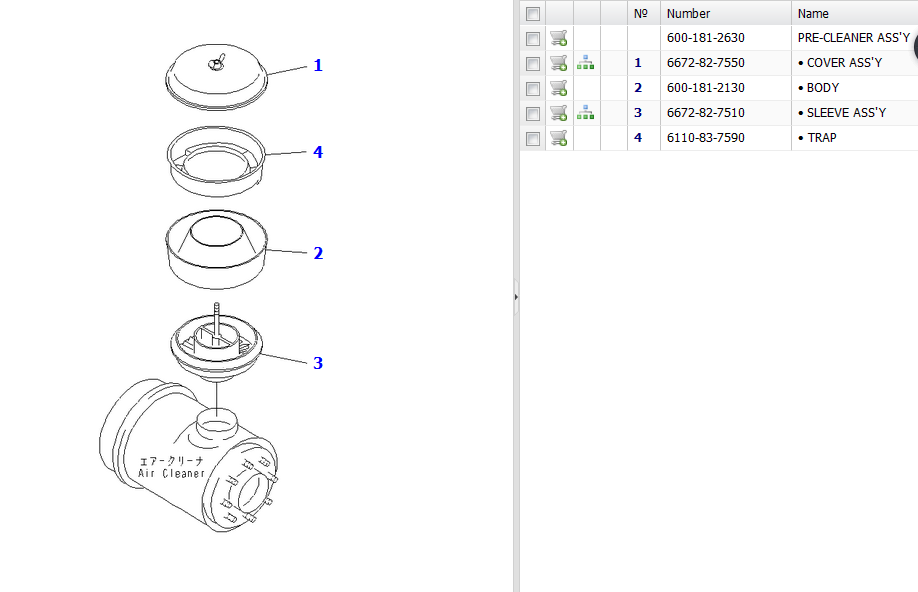Add PRE-CLEANER ASS'Y to cart
This screenshot has width=918, height=592.
pyautogui.click(x=559, y=38)
